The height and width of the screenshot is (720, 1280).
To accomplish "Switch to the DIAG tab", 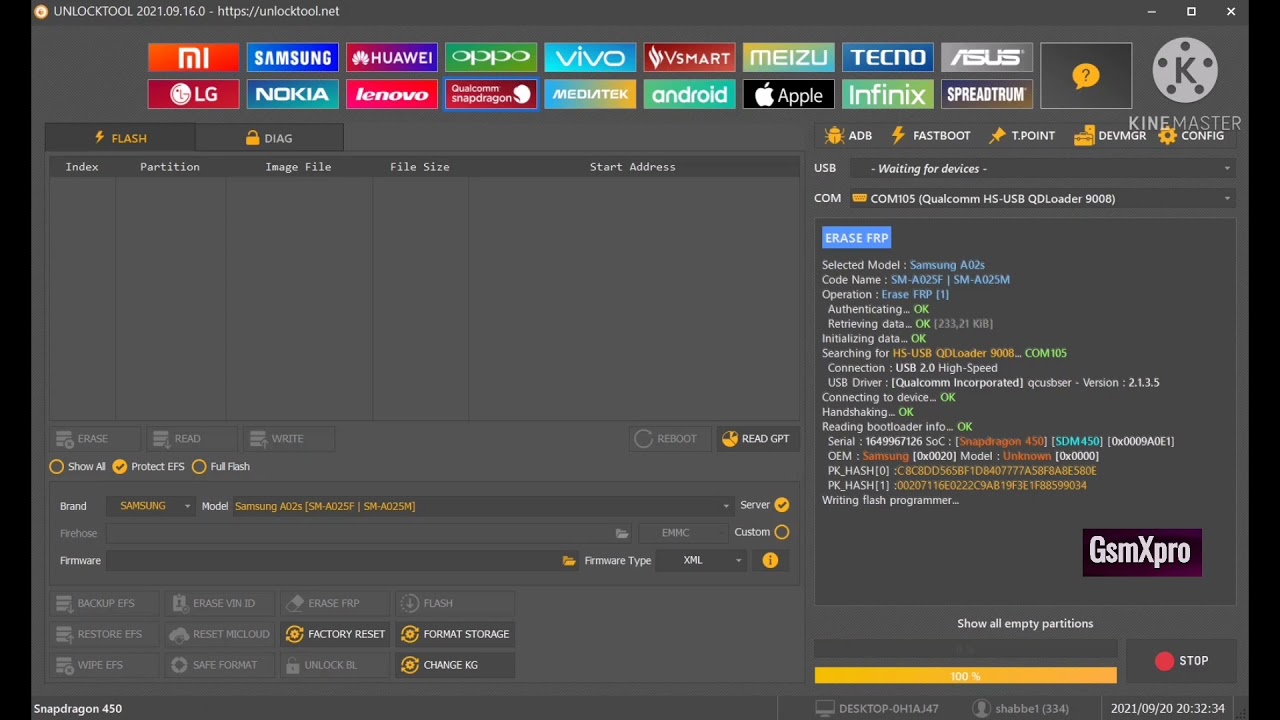I will 269,138.
